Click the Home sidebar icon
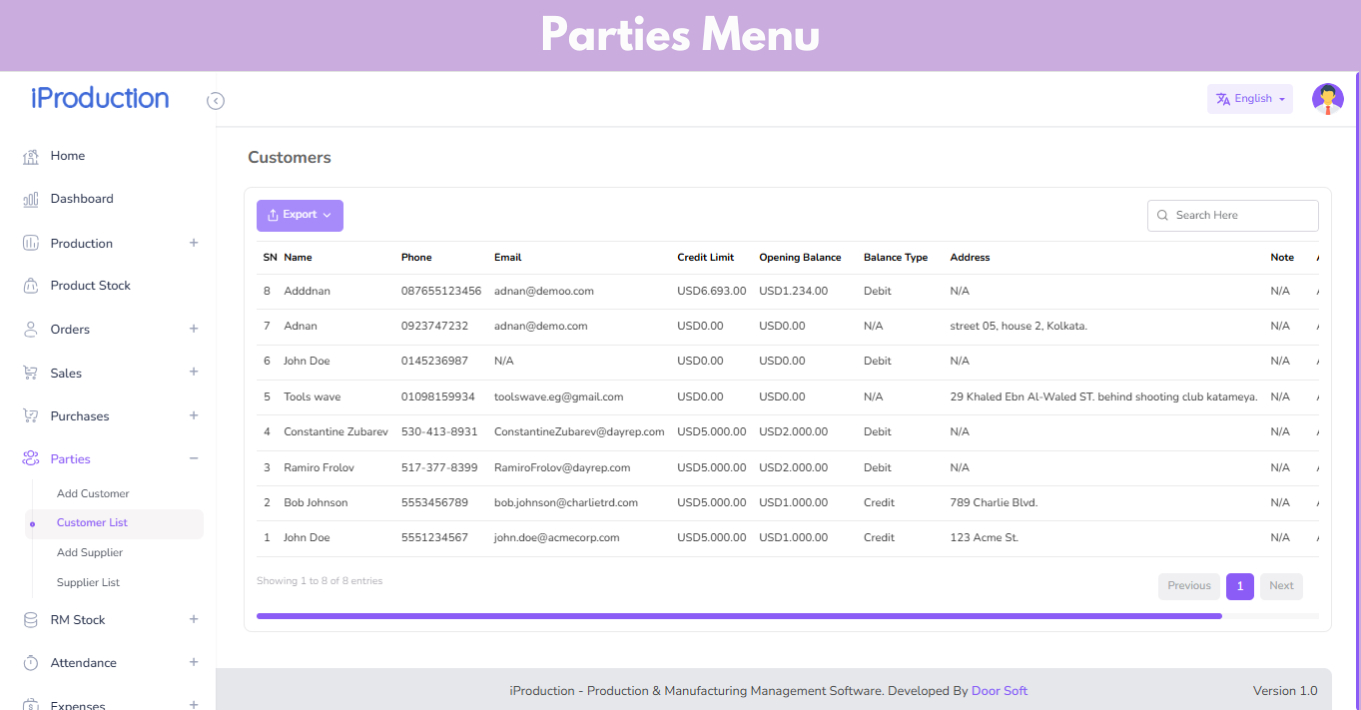1361x710 pixels. pyautogui.click(x=31, y=156)
